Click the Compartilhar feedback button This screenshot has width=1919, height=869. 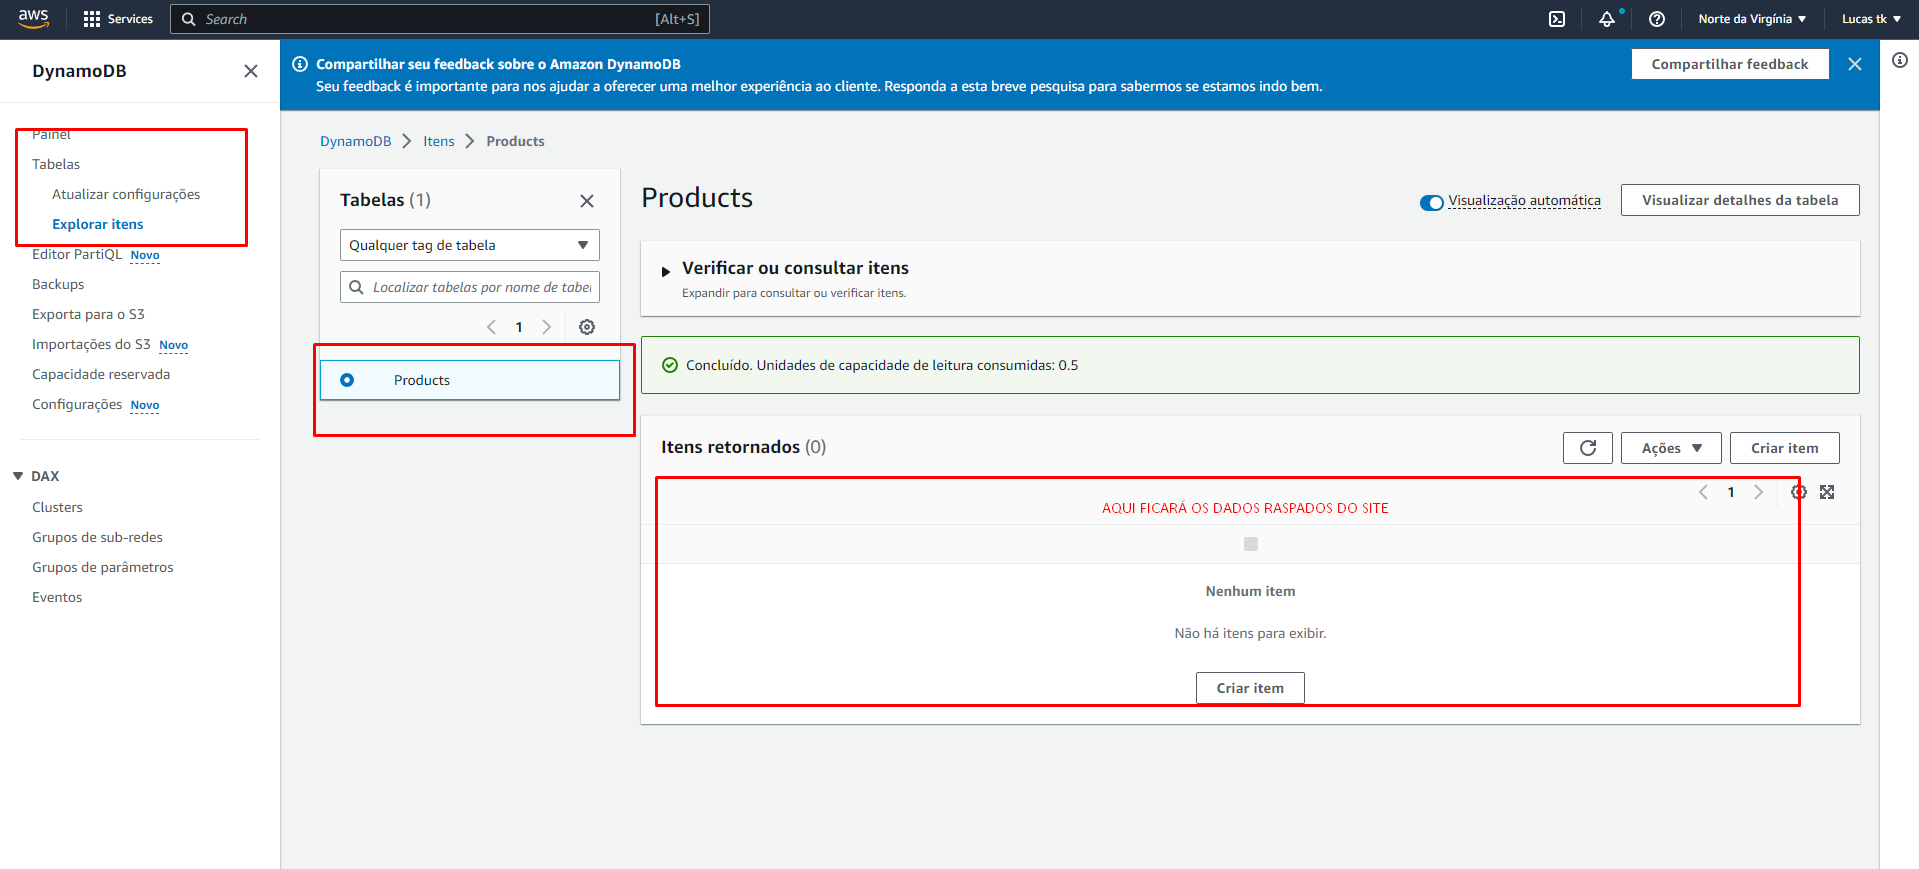(1730, 64)
